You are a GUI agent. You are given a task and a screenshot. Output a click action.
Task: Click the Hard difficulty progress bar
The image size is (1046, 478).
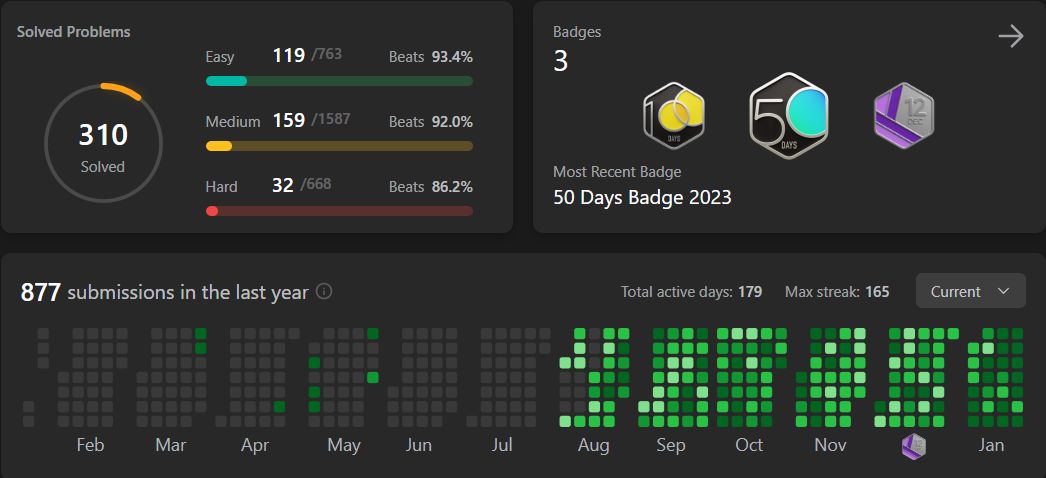(x=340, y=211)
